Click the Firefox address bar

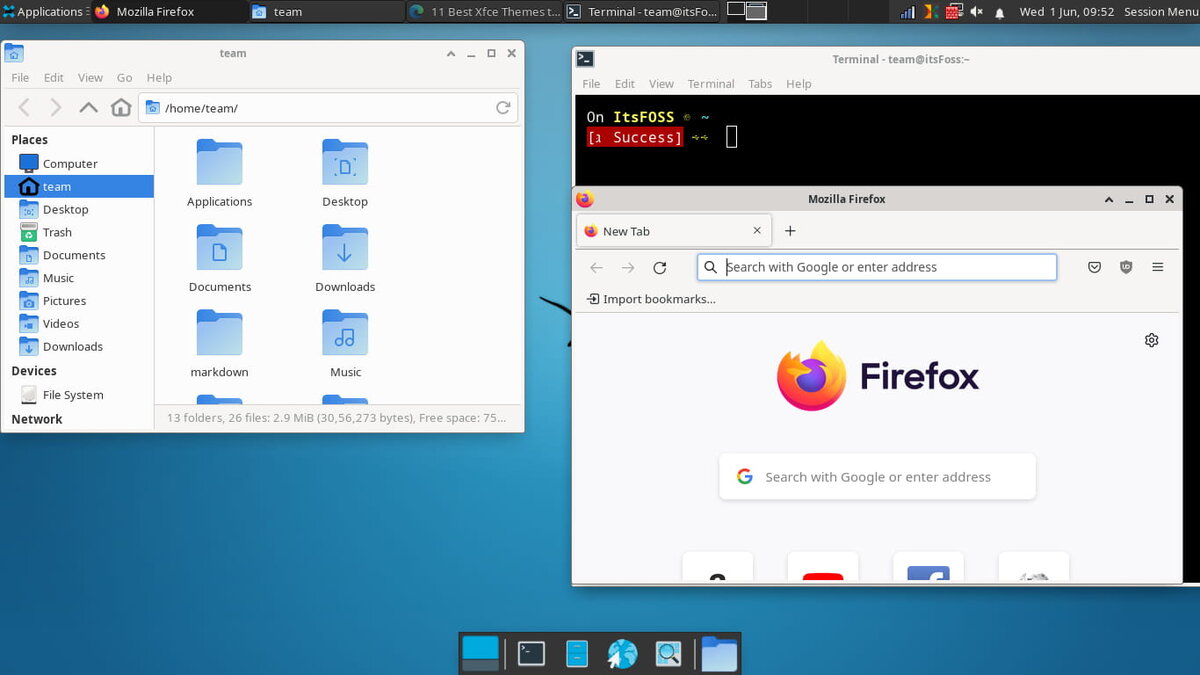pos(877,267)
